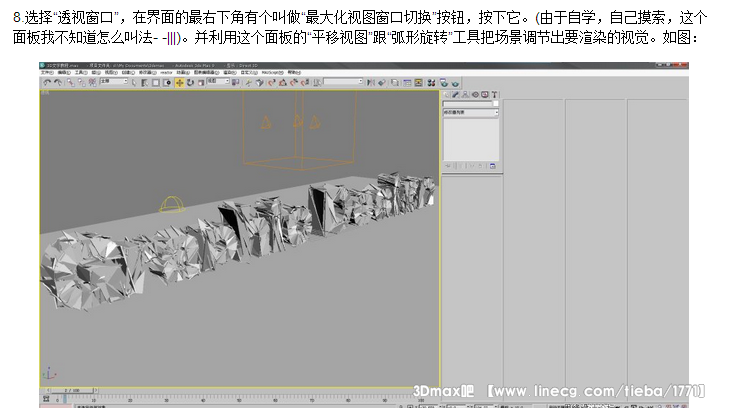Open Select by Name tool
The width and height of the screenshot is (734, 408).
pyautogui.click(x=145, y=82)
